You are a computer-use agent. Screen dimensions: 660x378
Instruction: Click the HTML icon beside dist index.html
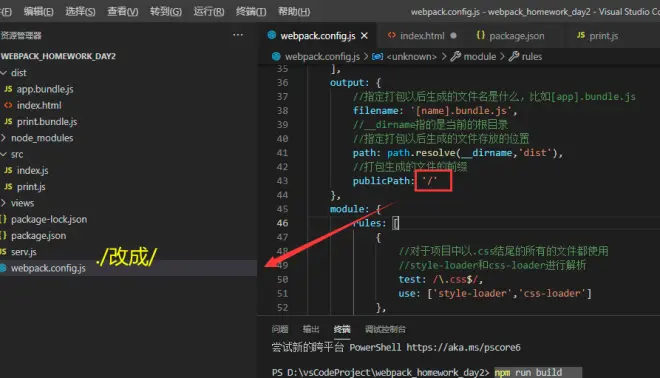(x=8, y=105)
